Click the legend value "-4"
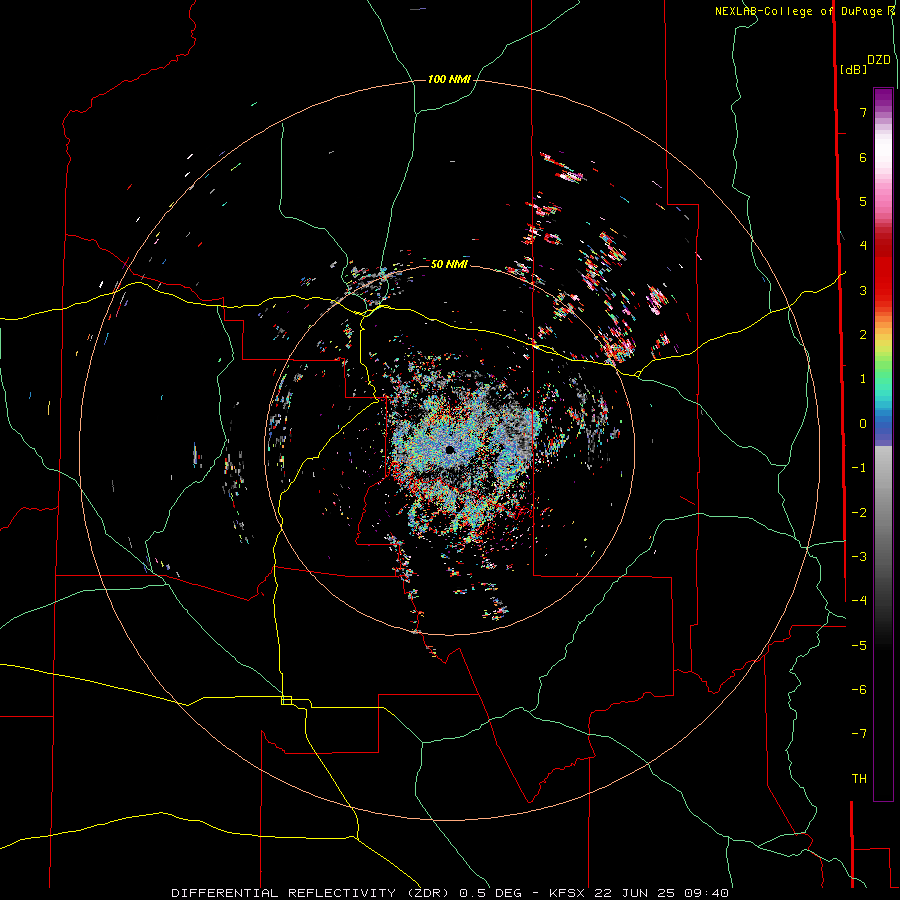 (859, 601)
